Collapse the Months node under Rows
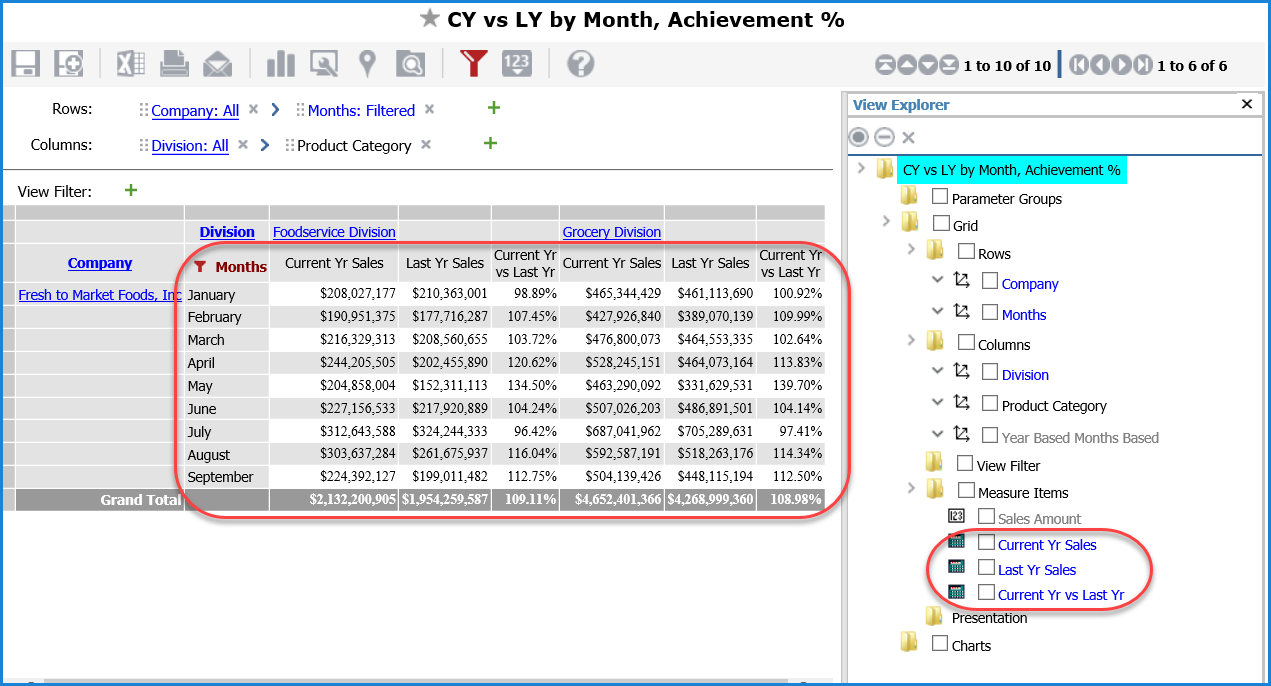Viewport: 1271px width, 686px height. coord(937,311)
